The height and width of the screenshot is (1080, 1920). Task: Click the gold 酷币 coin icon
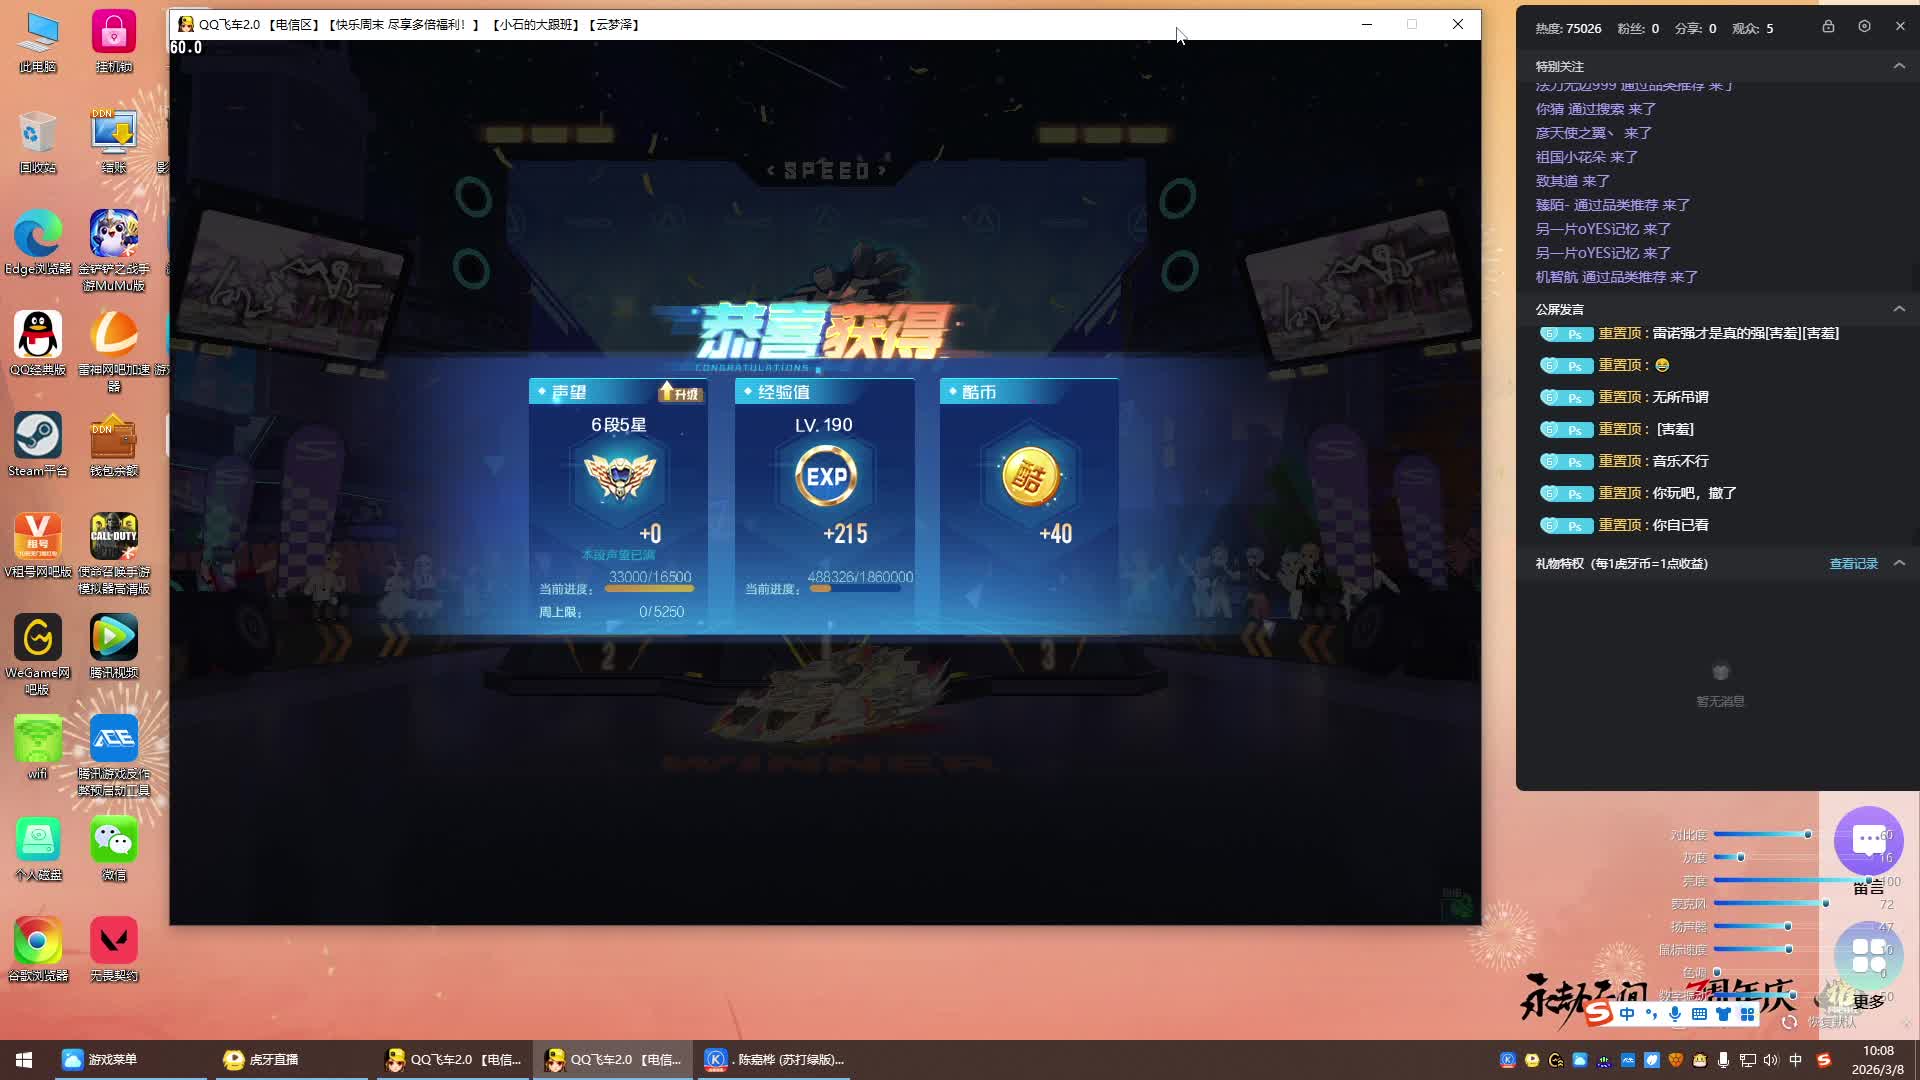pyautogui.click(x=1029, y=477)
